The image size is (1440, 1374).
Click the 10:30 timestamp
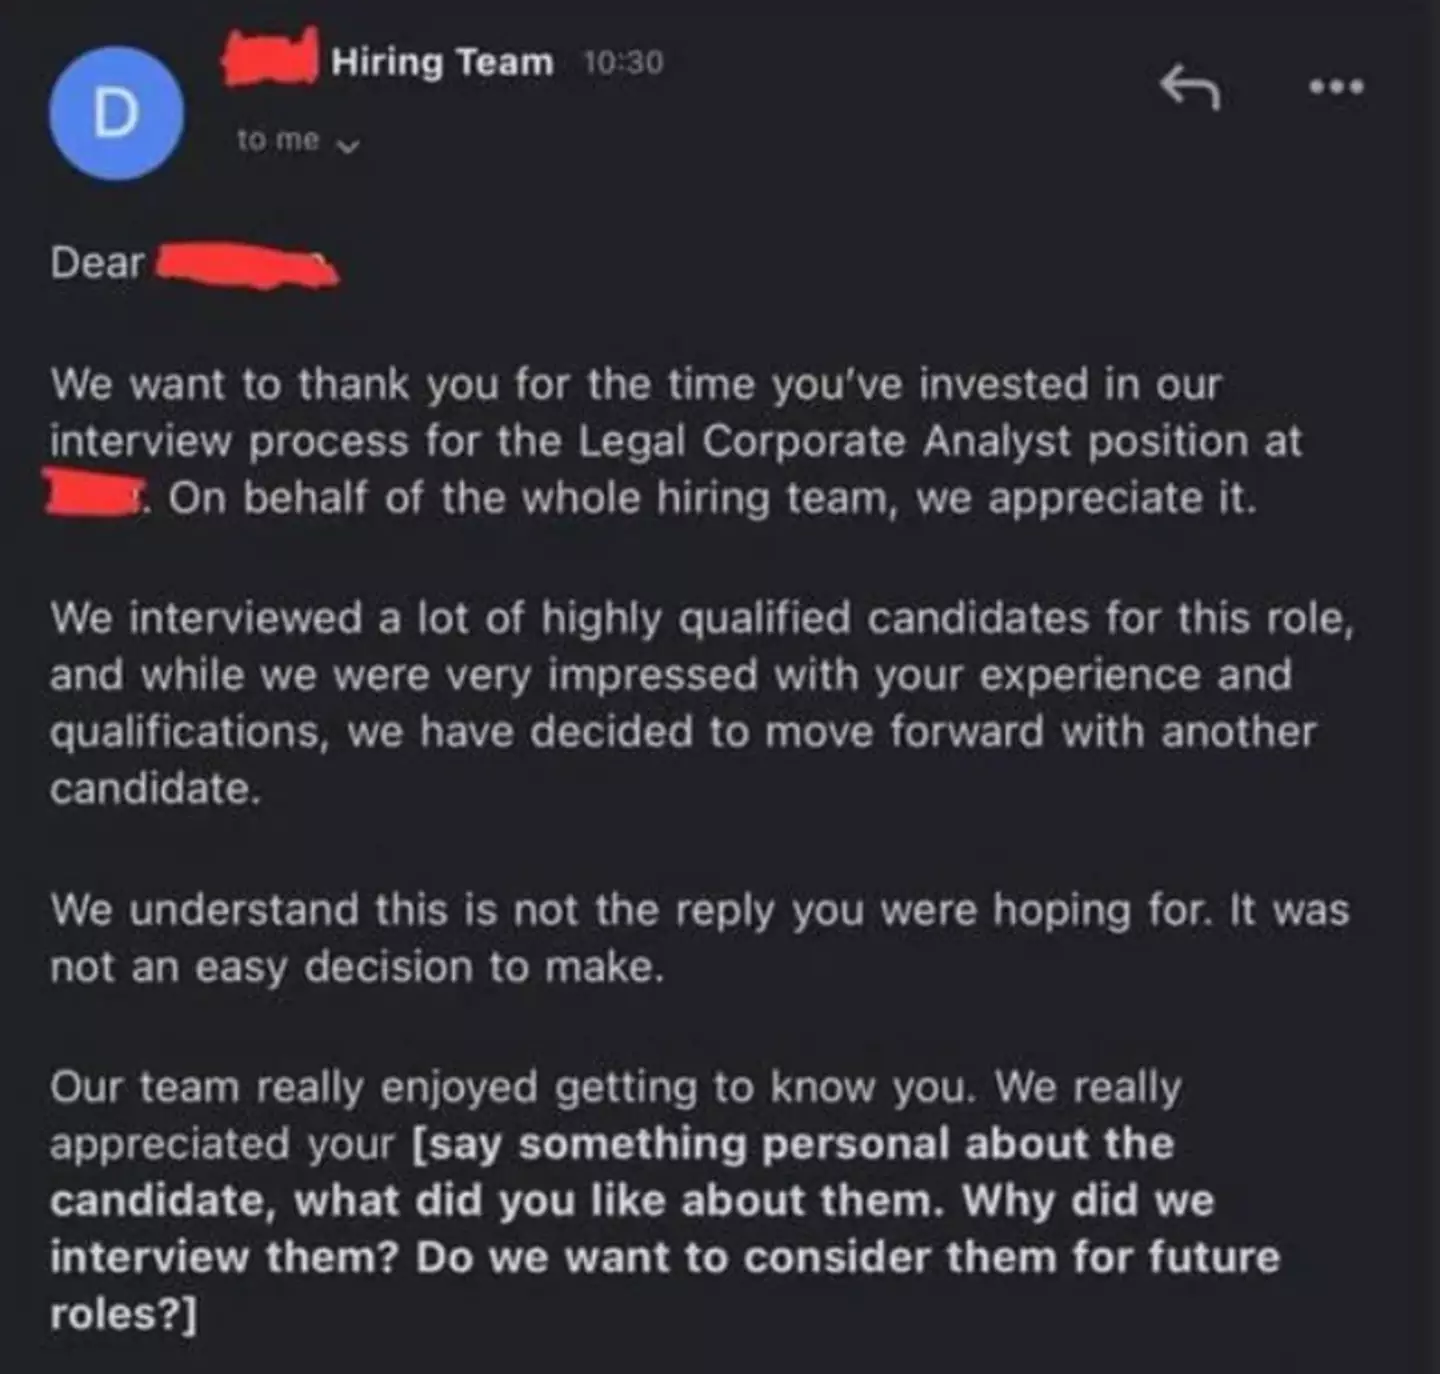tap(623, 63)
